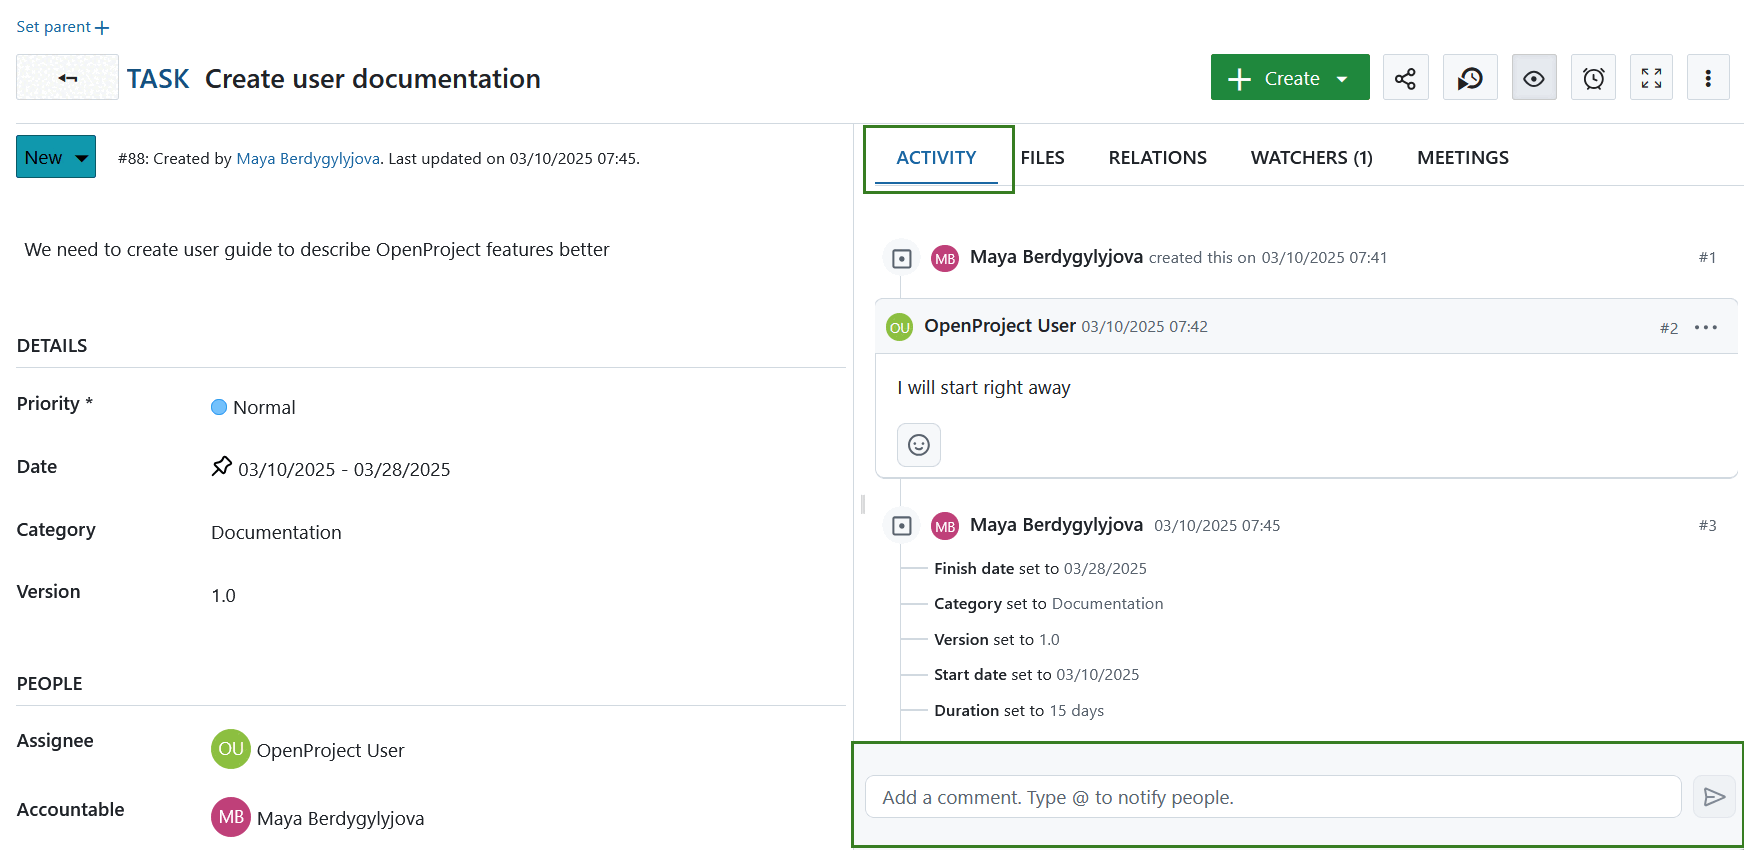The image size is (1744, 850).
Task: Open Maya Berdygylyjova creator profile link
Action: click(307, 159)
